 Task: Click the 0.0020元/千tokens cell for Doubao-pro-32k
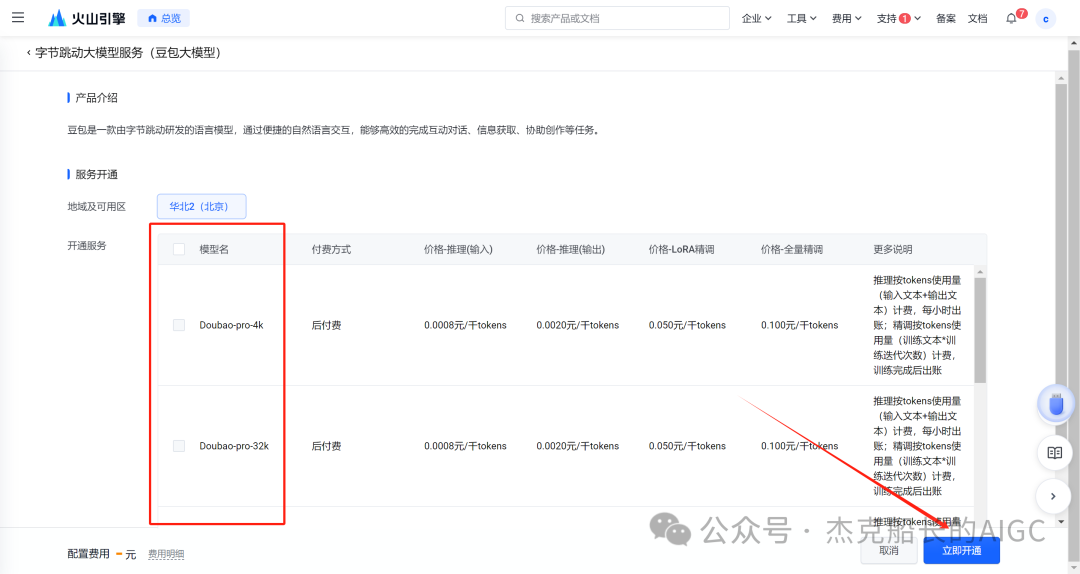pyautogui.click(x=577, y=447)
